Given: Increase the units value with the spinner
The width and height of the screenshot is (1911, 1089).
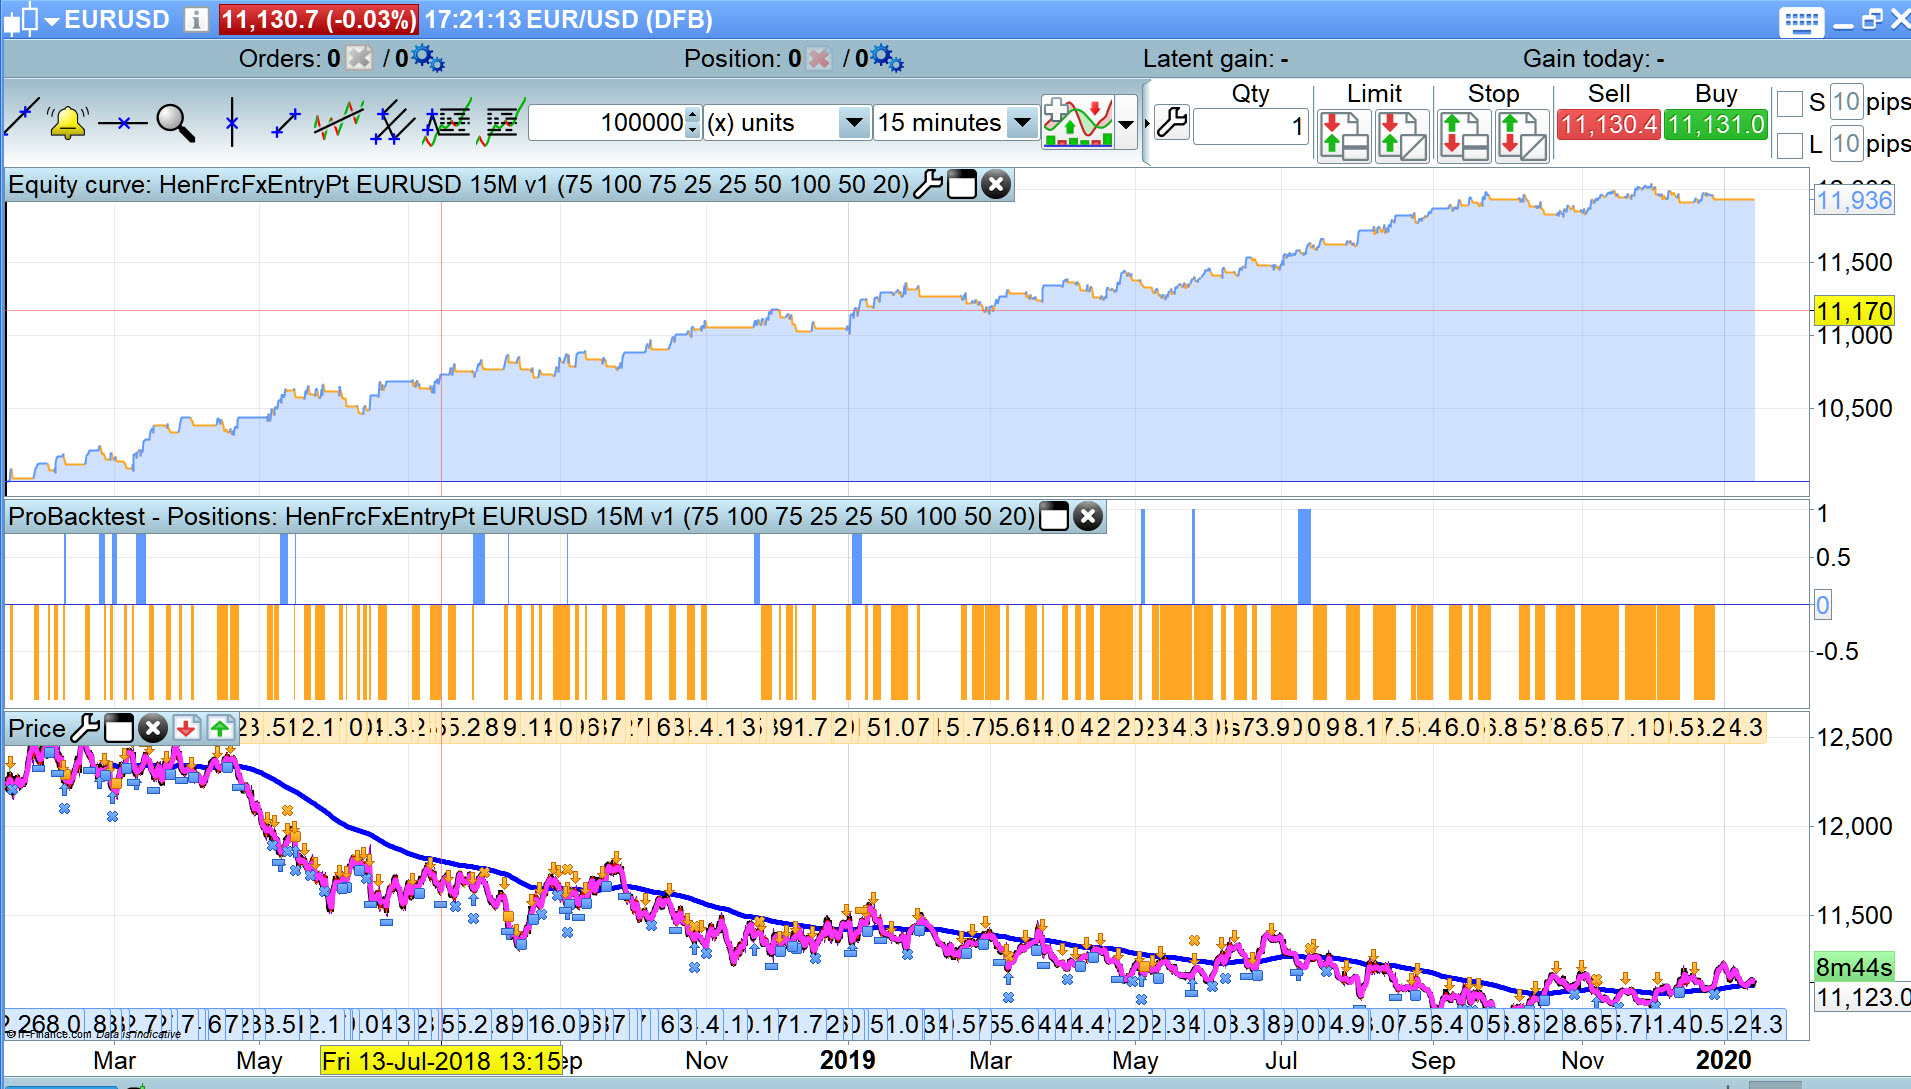Looking at the screenshot, I should [692, 115].
